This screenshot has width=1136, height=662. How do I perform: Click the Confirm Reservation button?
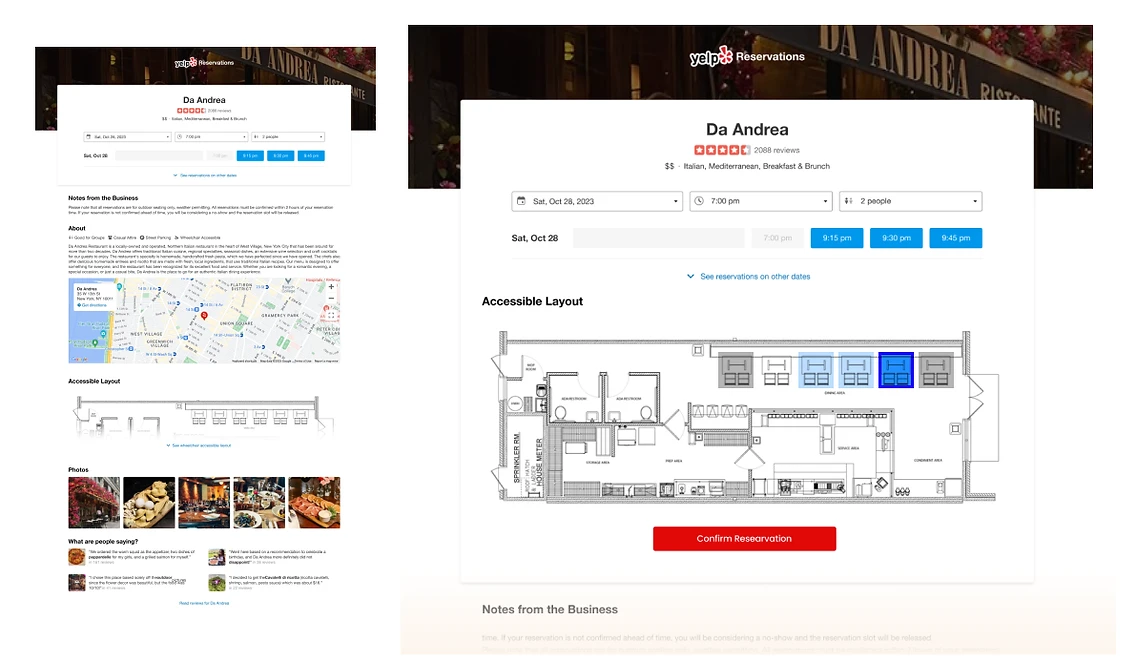pyautogui.click(x=744, y=538)
